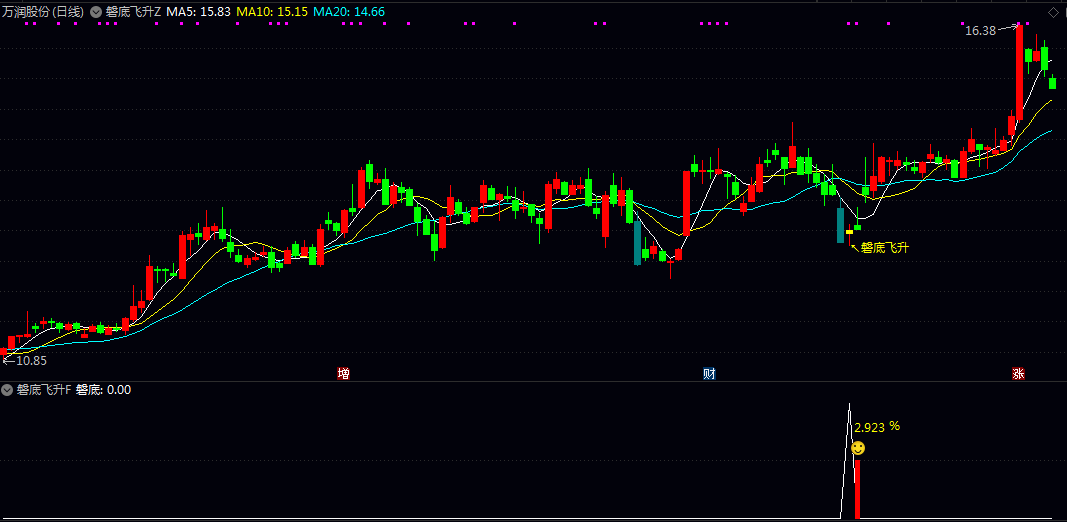Open the 磐底飞升F sub-indicator dropdown arrow
1067x522 pixels.
click(7, 390)
